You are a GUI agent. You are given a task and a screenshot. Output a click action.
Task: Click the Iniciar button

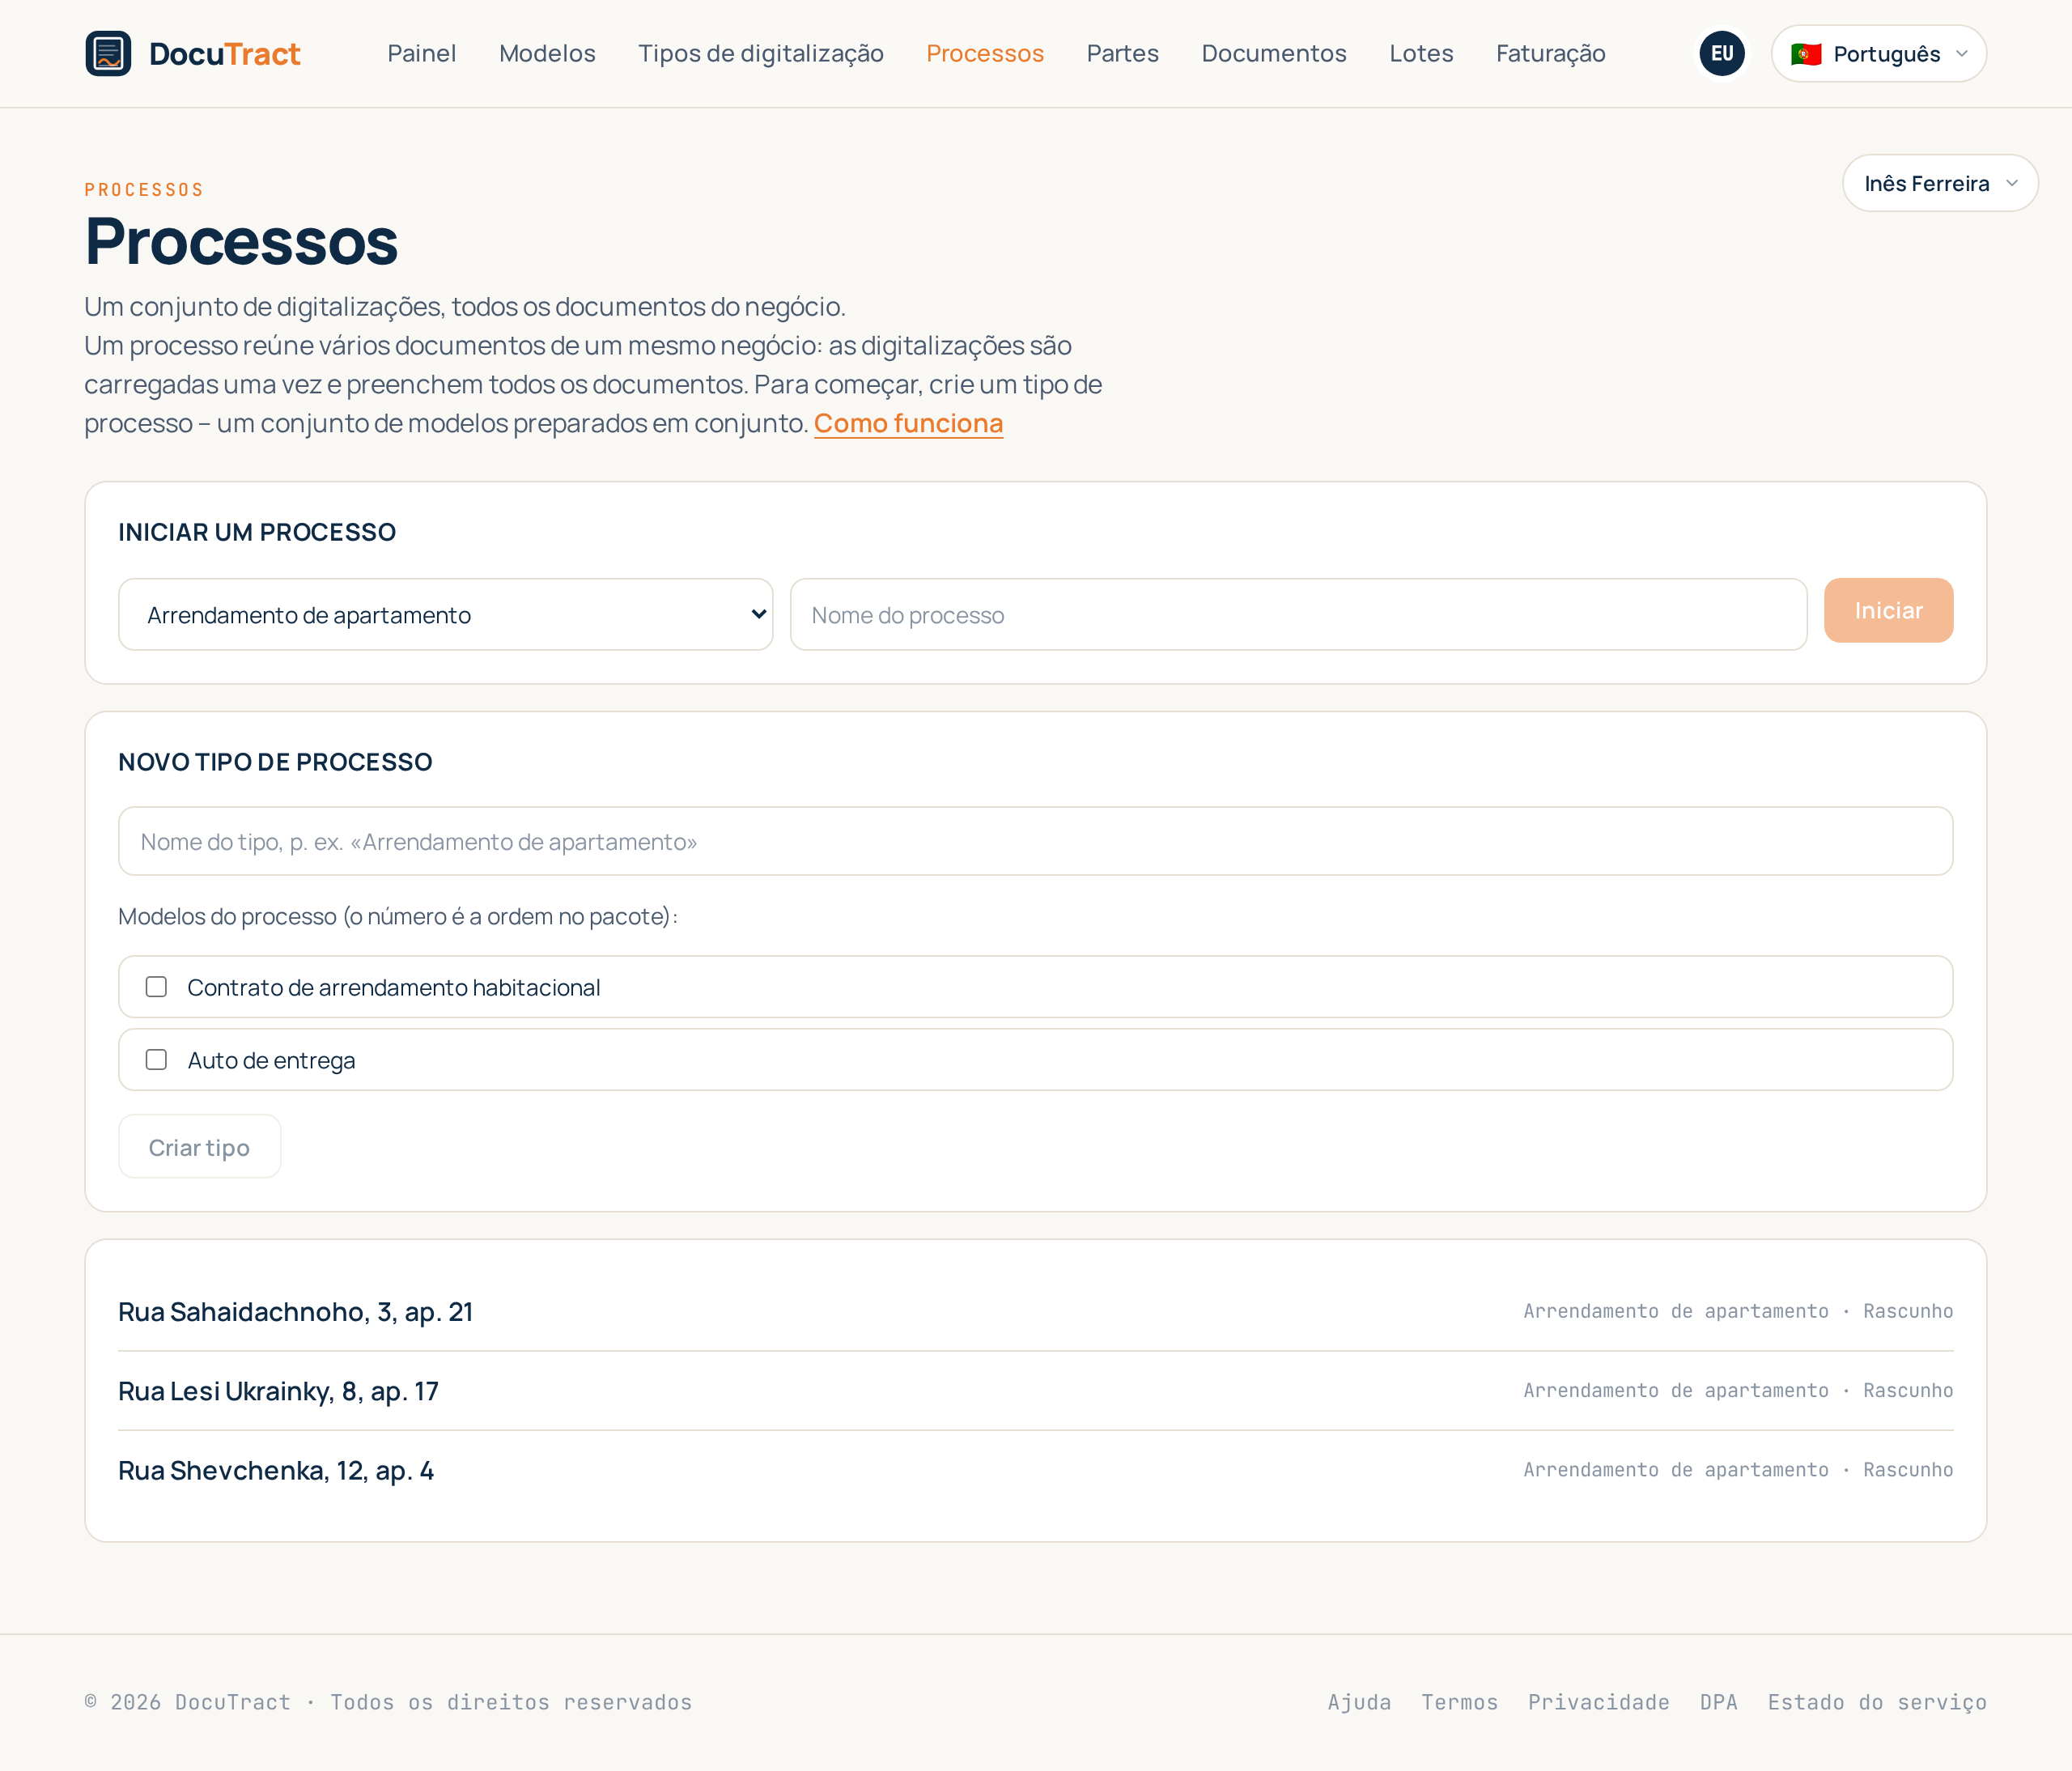pos(1888,610)
